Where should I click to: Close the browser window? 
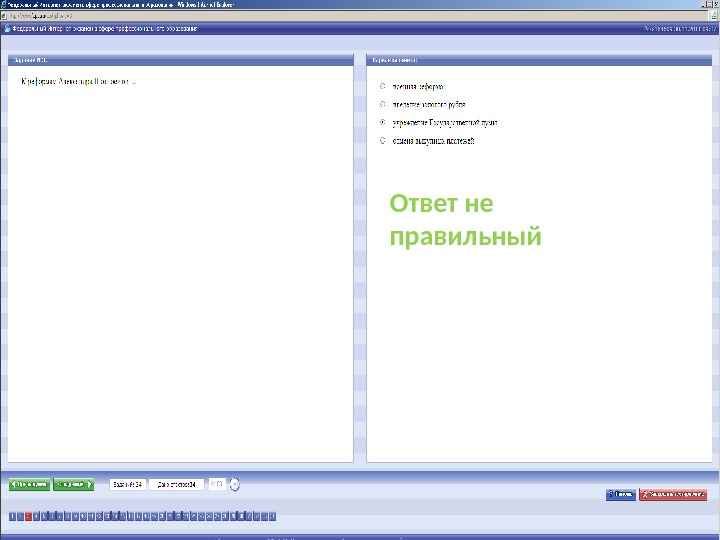coord(715,4)
